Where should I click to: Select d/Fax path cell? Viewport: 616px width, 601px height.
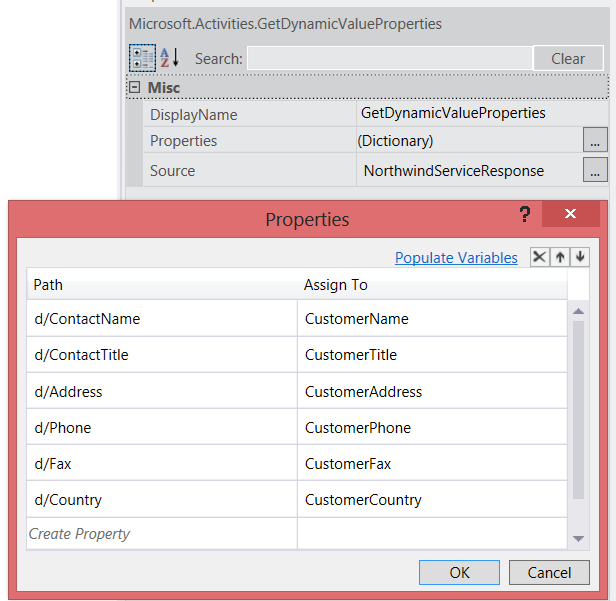pos(162,464)
